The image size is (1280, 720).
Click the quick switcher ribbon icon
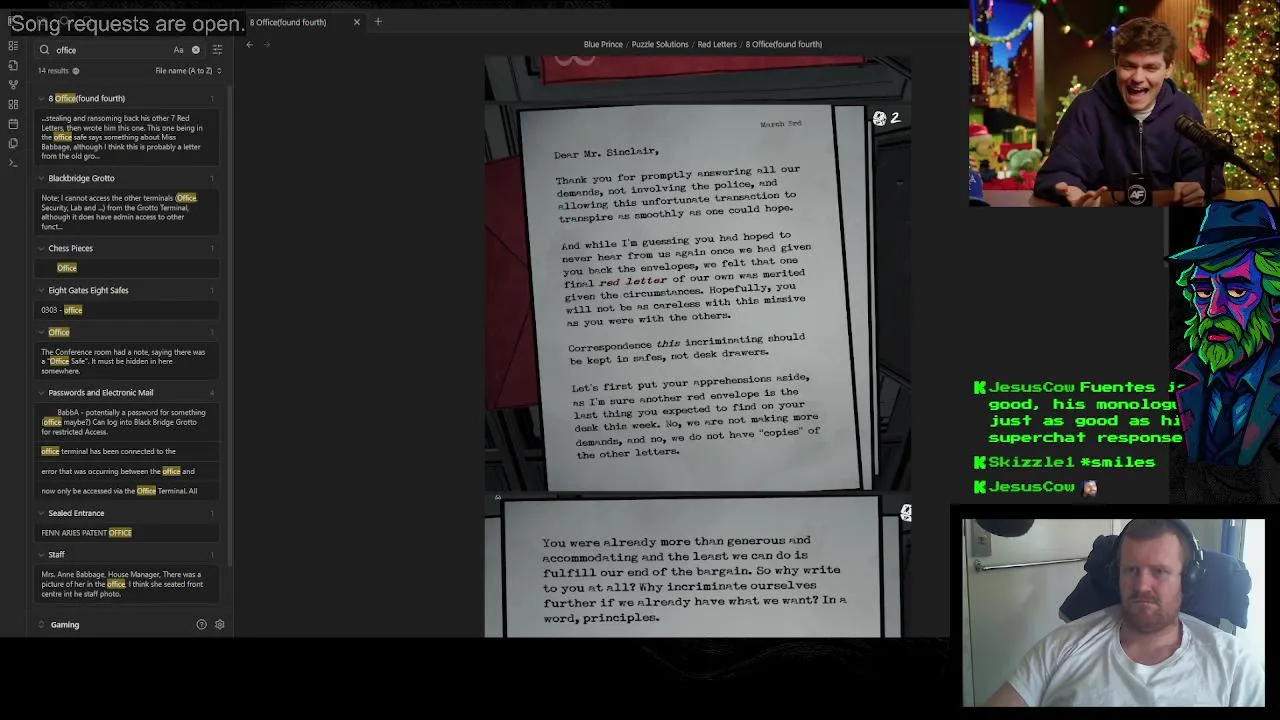13,65
